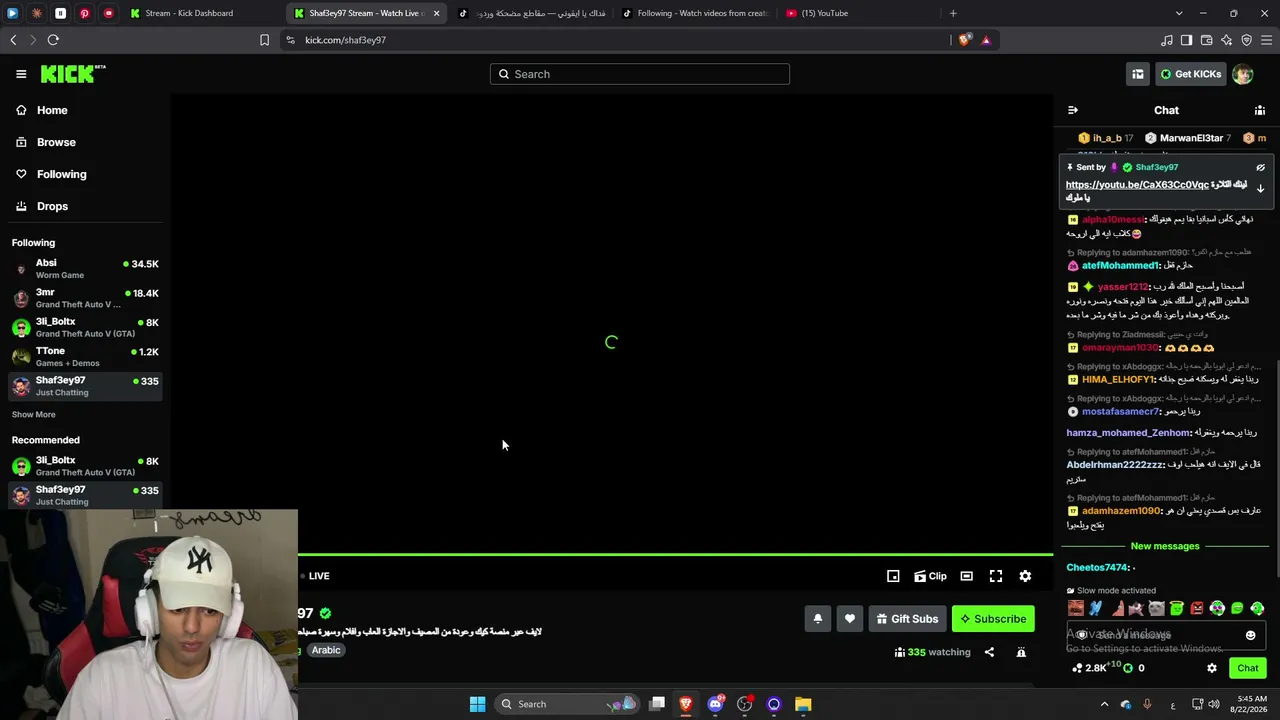Screen dimensions: 1280x720
Task: Go to Home in sidebar
Action: [52, 110]
